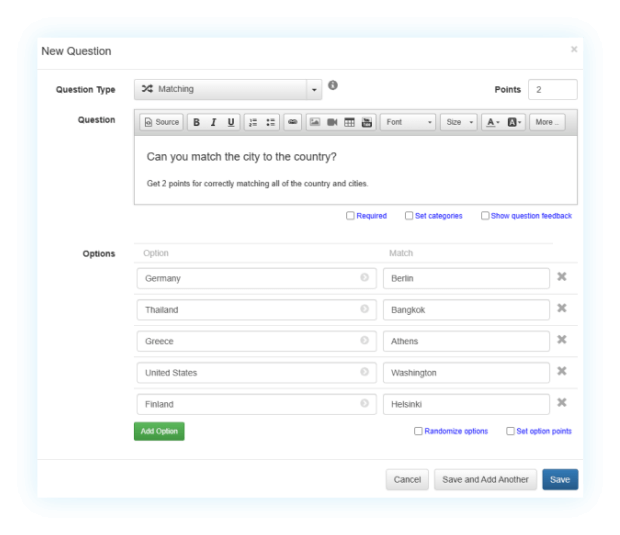Click the underline formatting icon
The image size is (620, 535).
pyautogui.click(x=231, y=122)
